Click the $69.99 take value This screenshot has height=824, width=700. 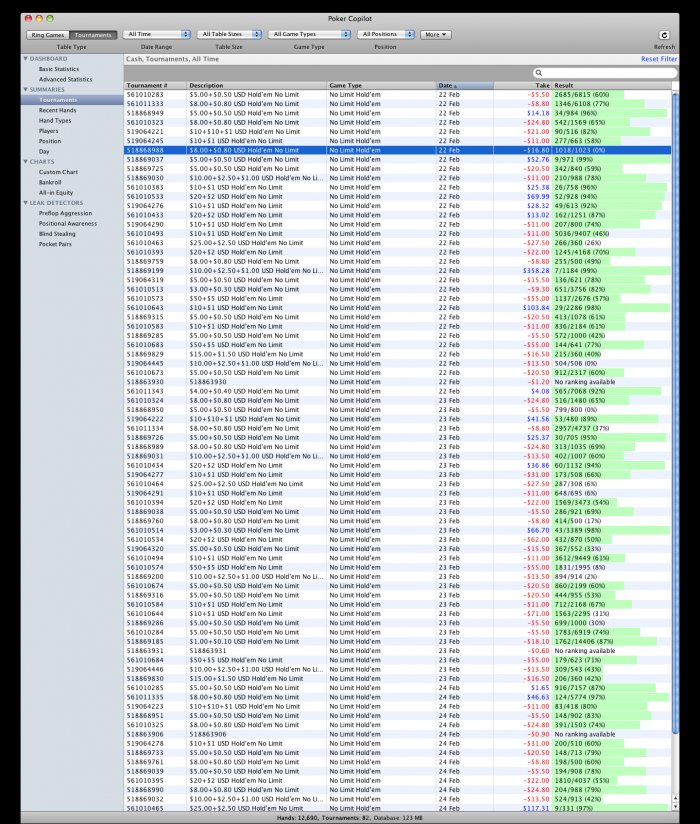tap(538, 197)
